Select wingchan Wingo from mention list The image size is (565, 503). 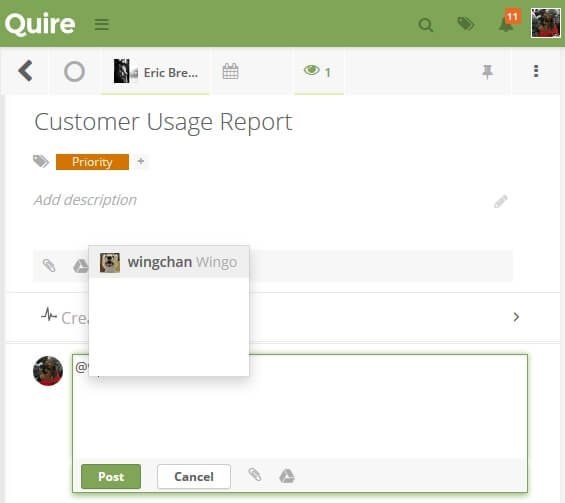coord(169,262)
